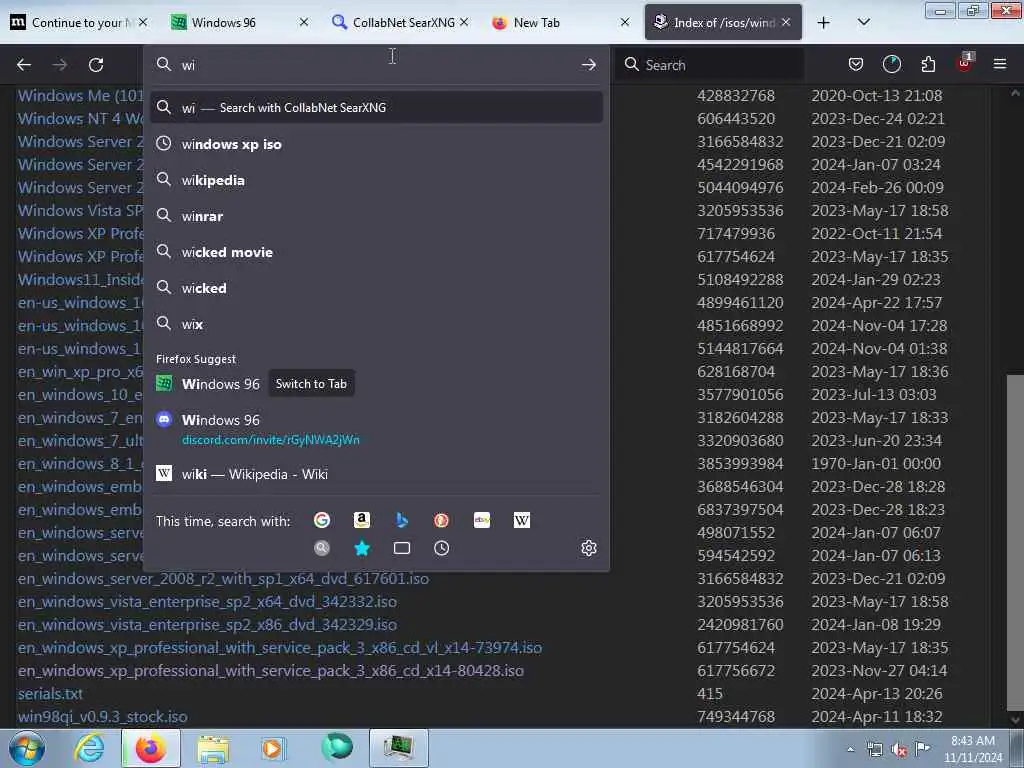Switch to the New Tab tab
The image size is (1024, 768).
click(x=562, y=22)
